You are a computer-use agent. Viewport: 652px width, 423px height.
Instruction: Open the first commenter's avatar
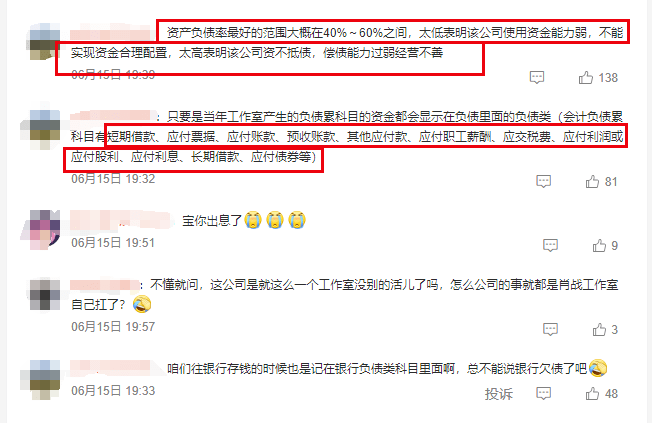tap(43, 42)
